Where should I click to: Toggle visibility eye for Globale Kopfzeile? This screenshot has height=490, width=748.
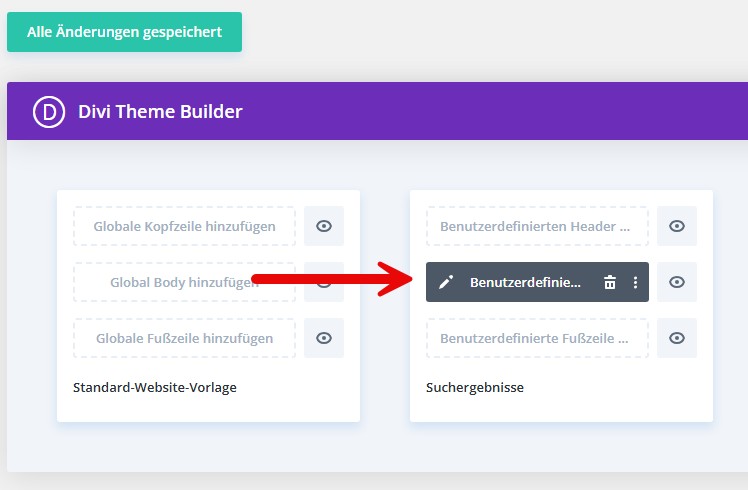click(324, 226)
